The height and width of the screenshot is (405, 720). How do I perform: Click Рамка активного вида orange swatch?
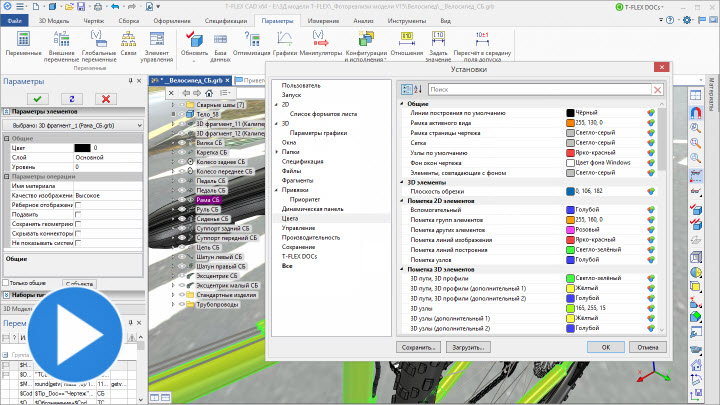pyautogui.click(x=570, y=123)
